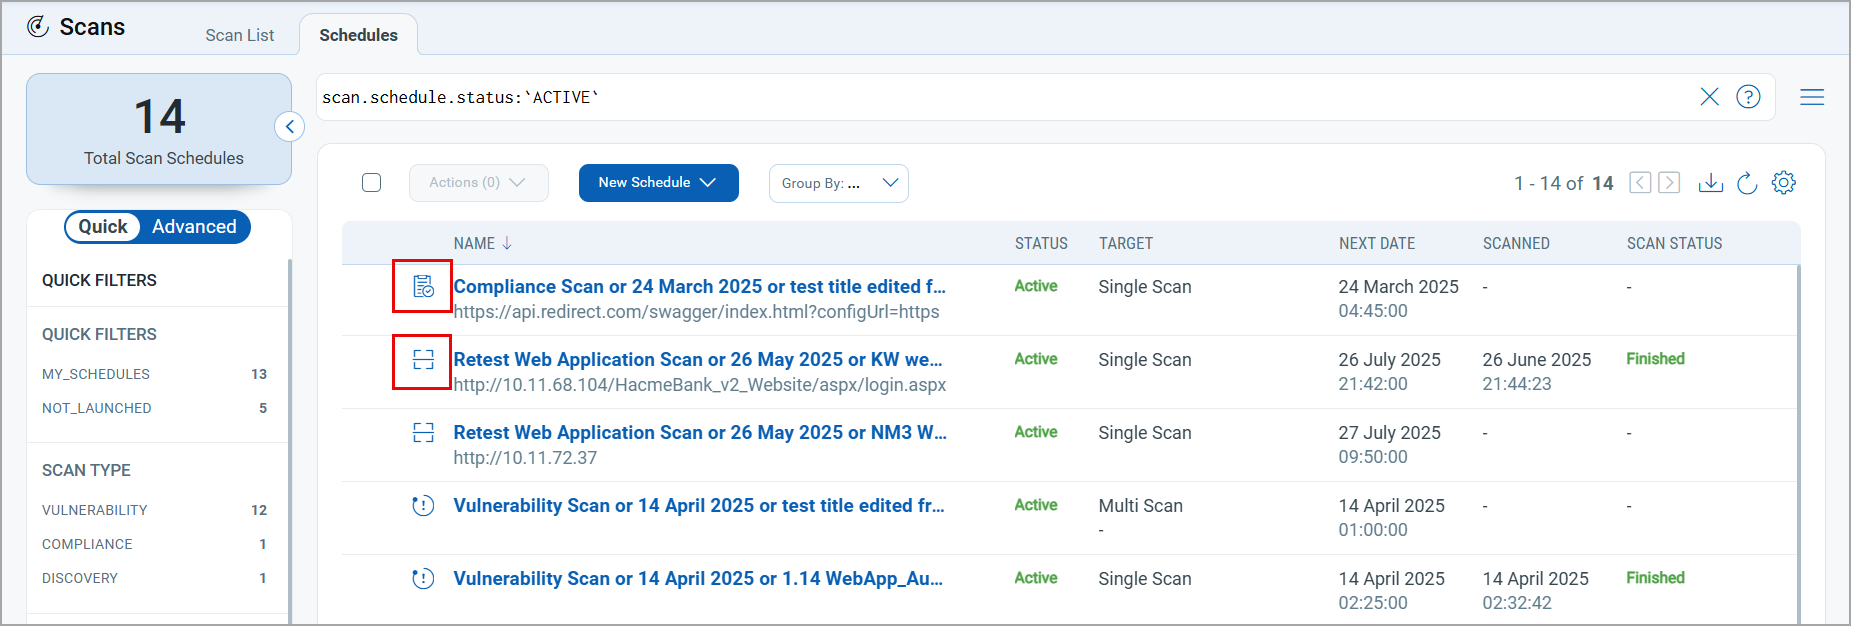Click the 1 - 14 of 14 pagination text

(1563, 183)
